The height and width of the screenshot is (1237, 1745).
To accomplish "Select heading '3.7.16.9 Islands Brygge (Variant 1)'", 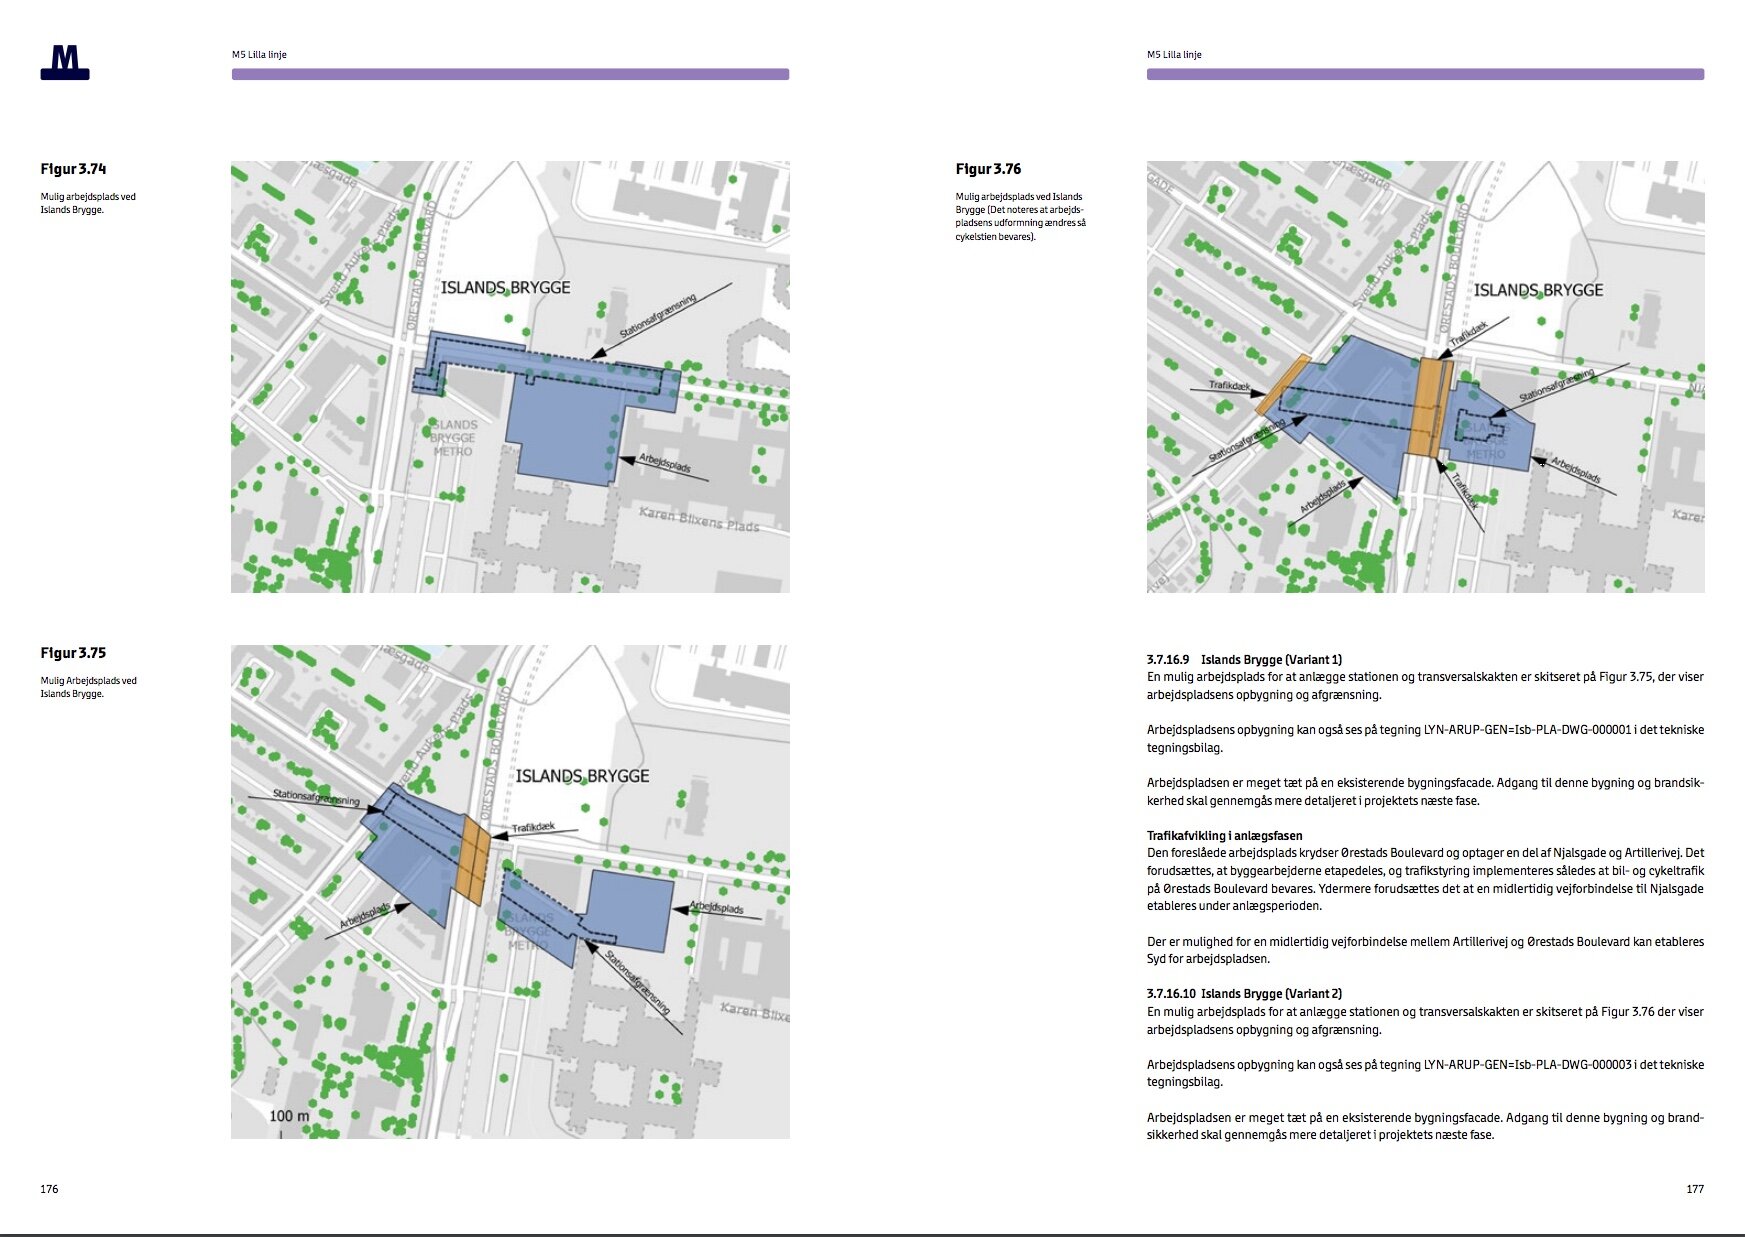I will click(x=1244, y=660).
